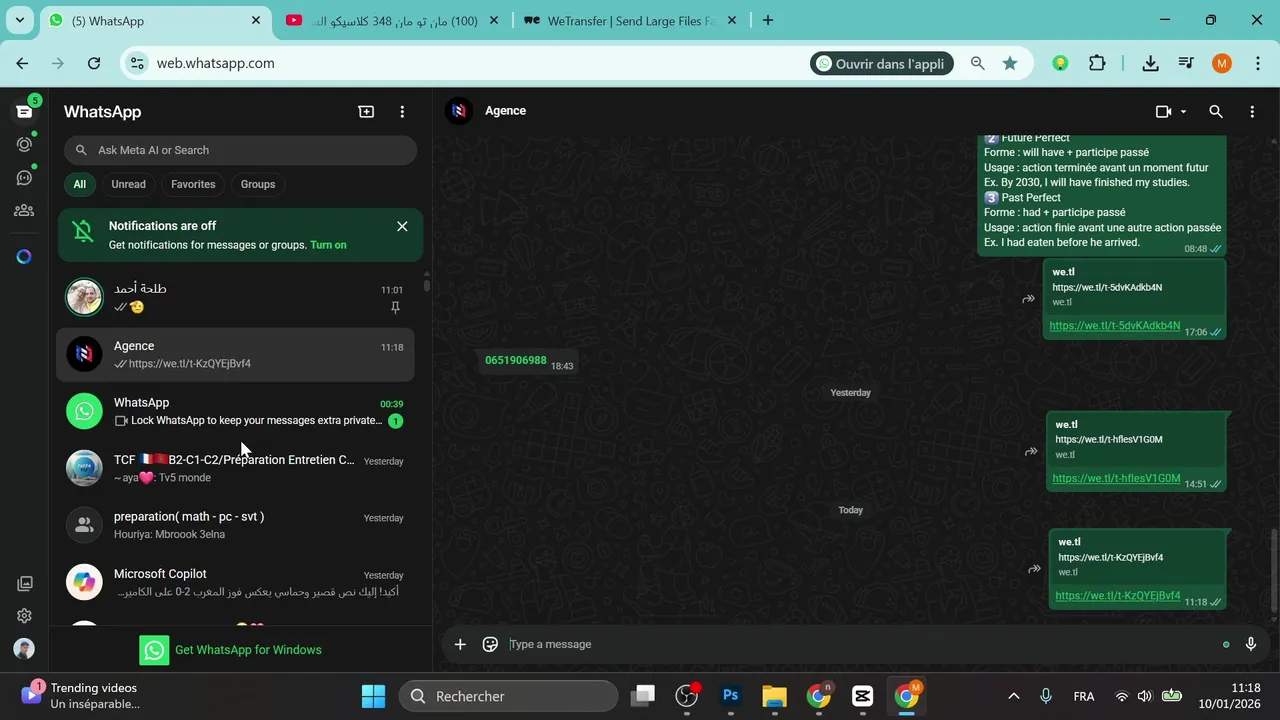
Task: Open the Agence chat three-dot menu
Action: pyautogui.click(x=1252, y=112)
